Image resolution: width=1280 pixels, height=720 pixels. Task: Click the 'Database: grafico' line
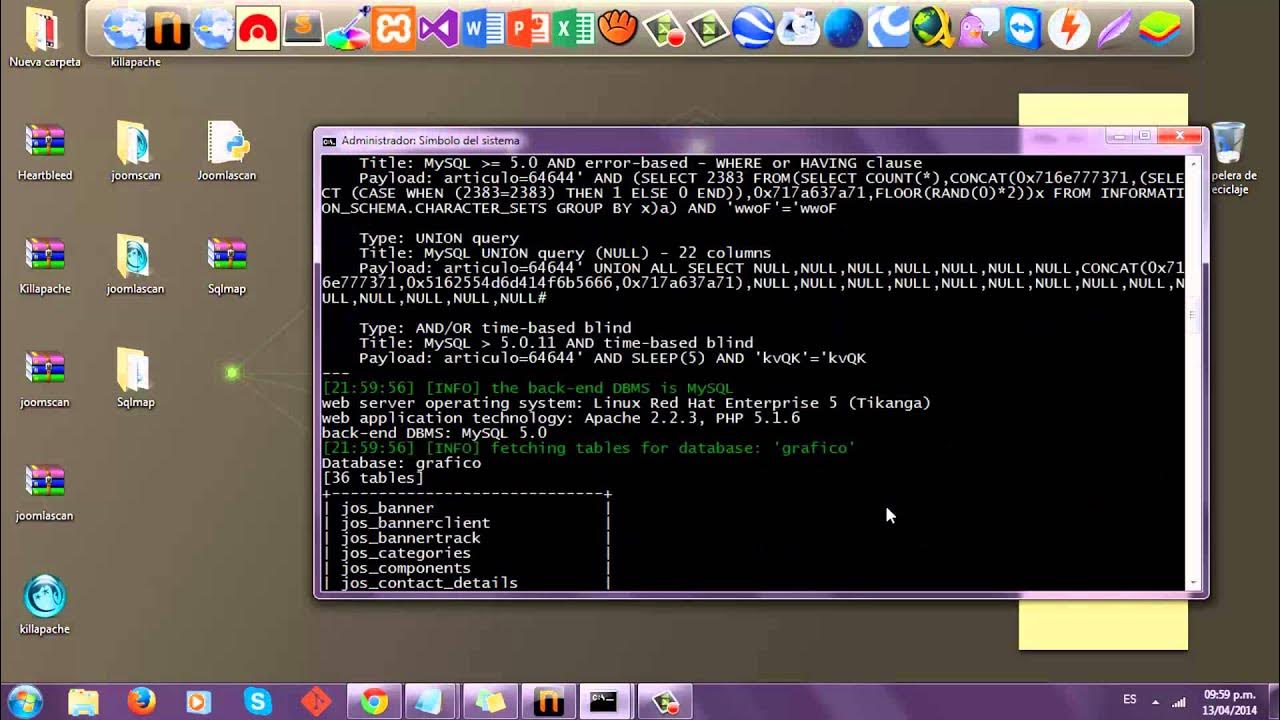tap(401, 463)
